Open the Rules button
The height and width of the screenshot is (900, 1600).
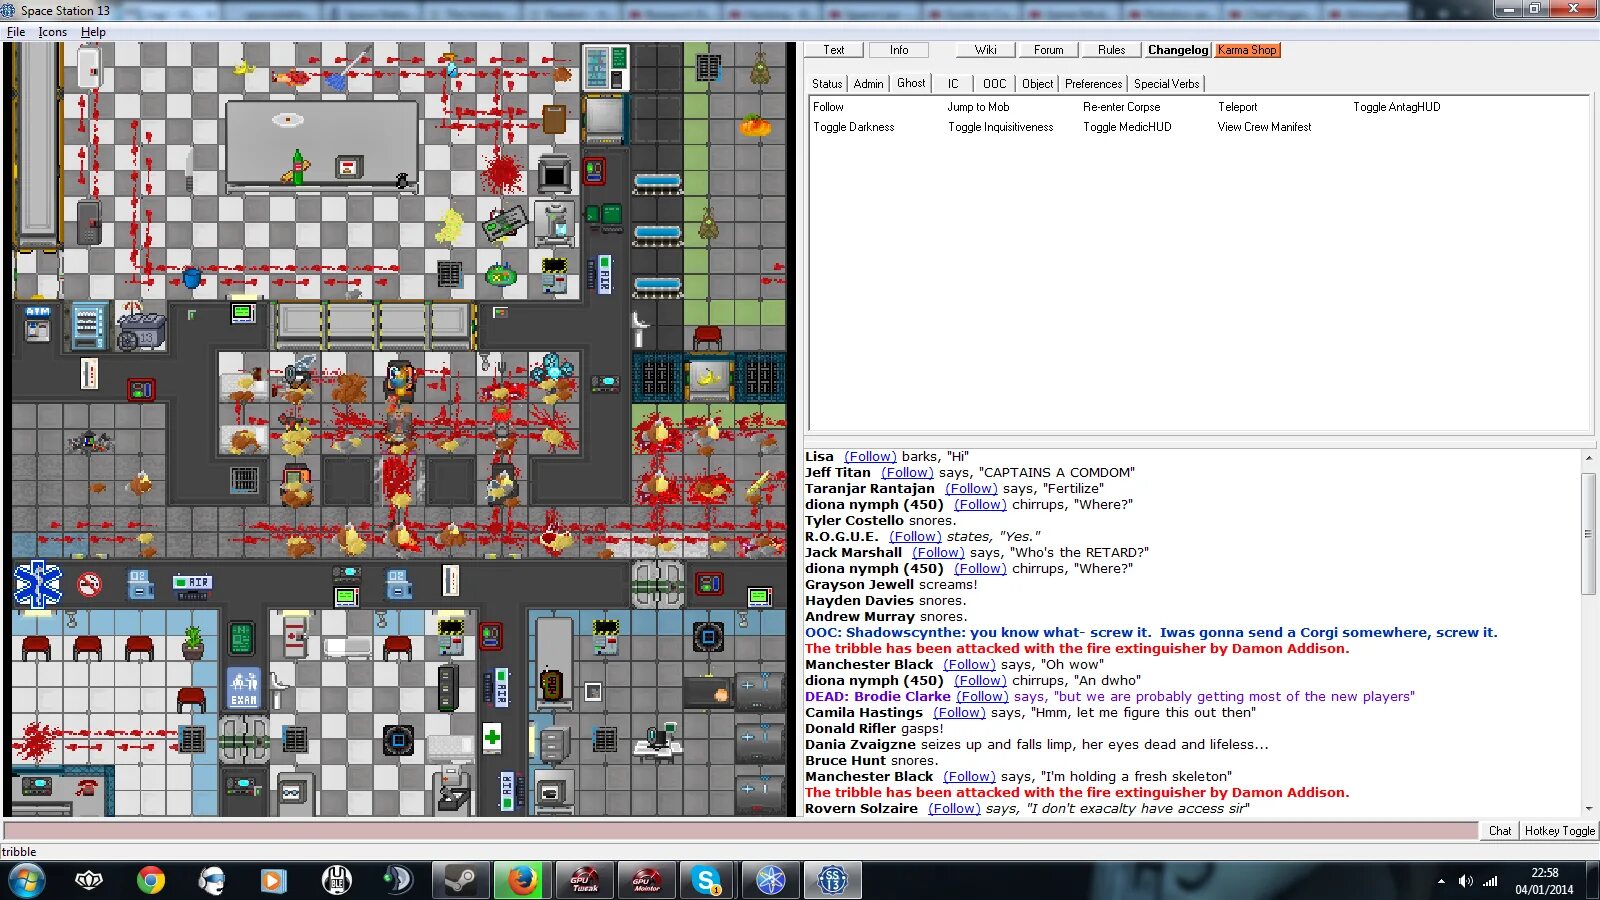[x=1111, y=50]
